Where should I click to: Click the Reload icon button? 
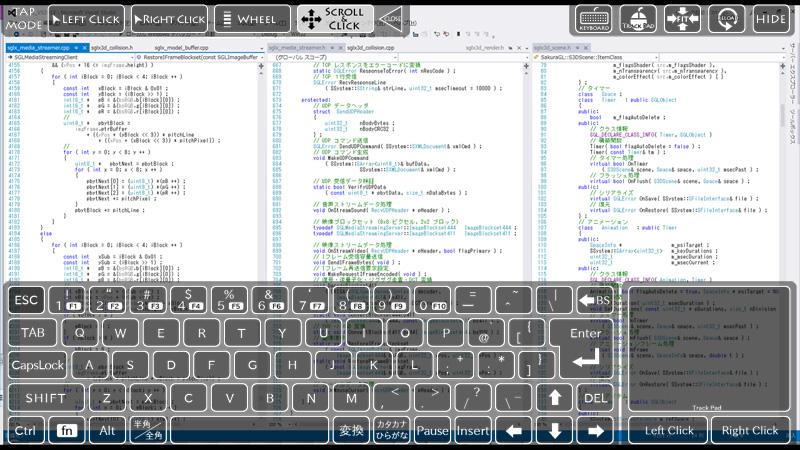[726, 19]
